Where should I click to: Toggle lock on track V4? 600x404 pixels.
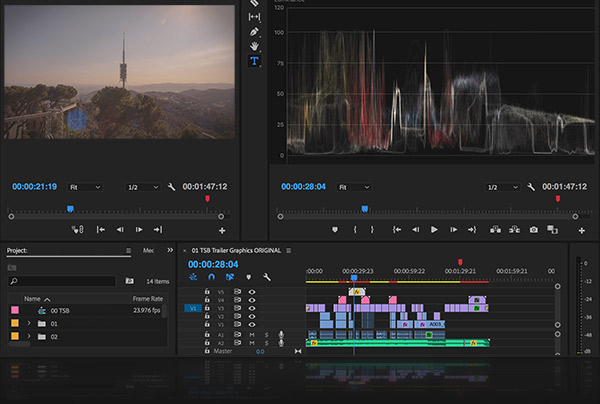206,299
